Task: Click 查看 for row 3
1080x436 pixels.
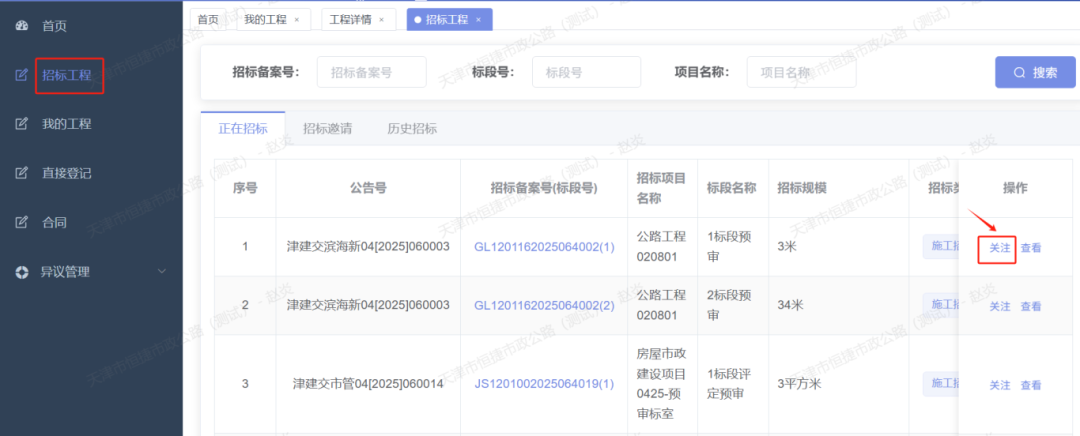Action: coord(1031,385)
